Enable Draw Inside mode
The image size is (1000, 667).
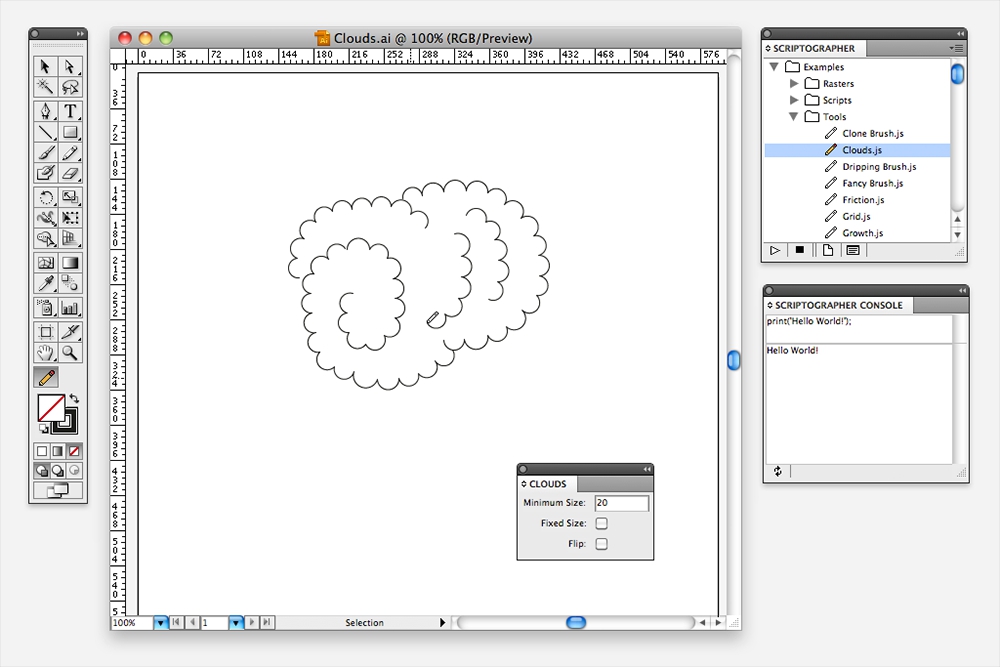click(x=74, y=471)
